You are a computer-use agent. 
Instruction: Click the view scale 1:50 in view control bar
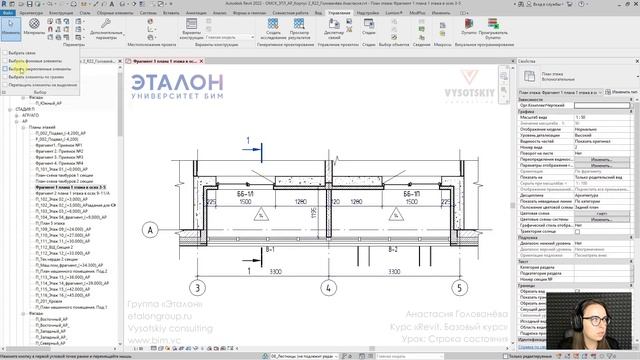pyautogui.click(x=138, y=349)
